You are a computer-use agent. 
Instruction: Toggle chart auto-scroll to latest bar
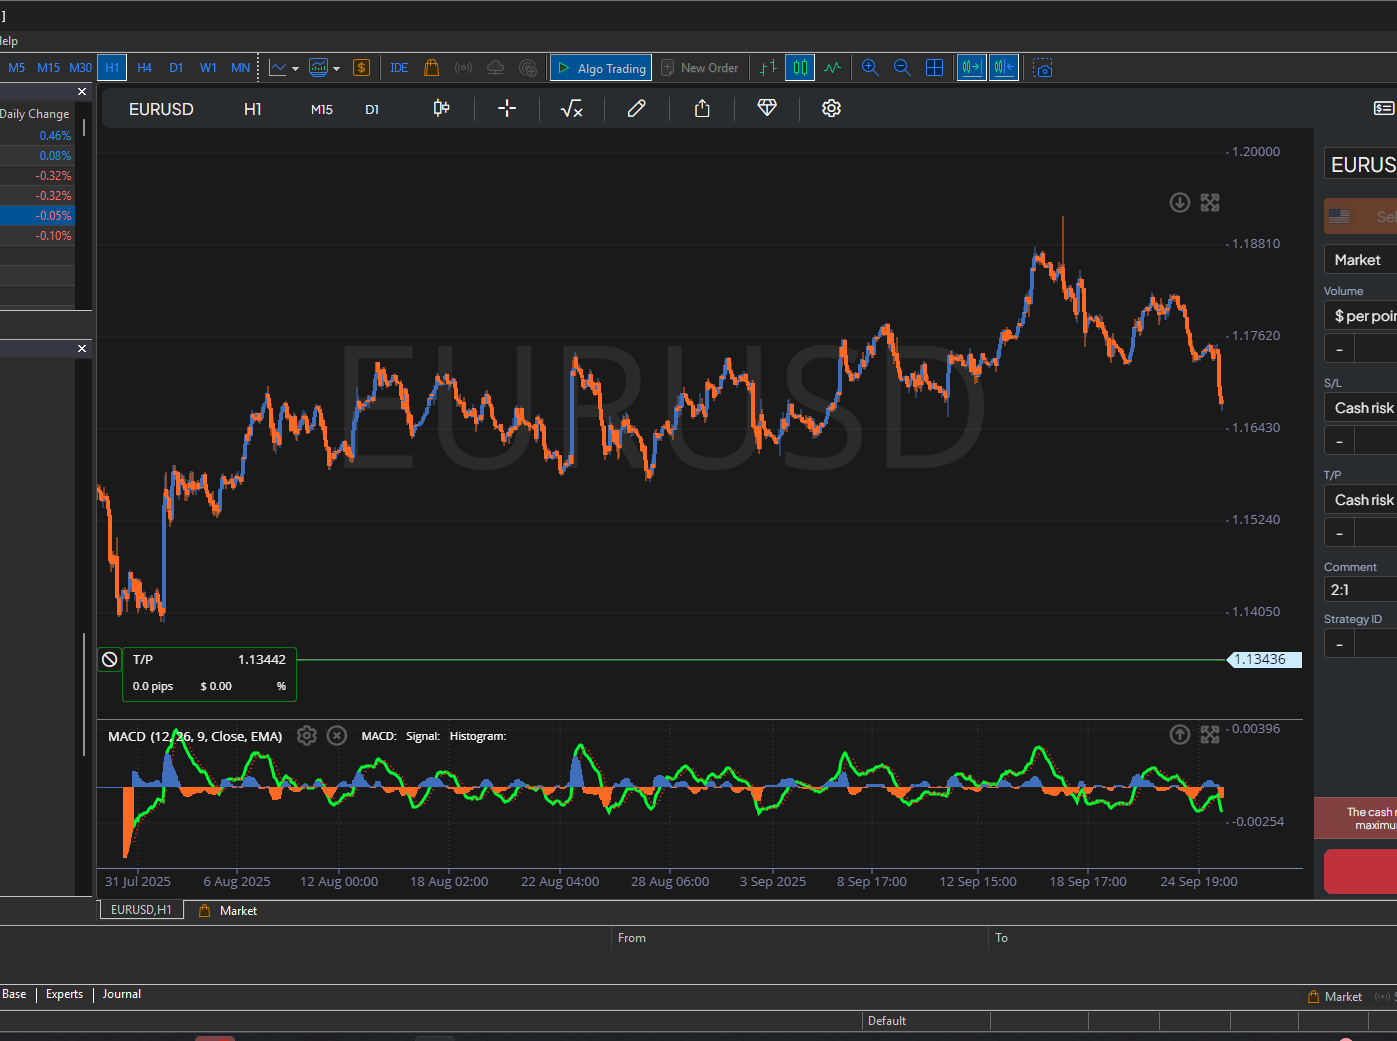(971, 68)
